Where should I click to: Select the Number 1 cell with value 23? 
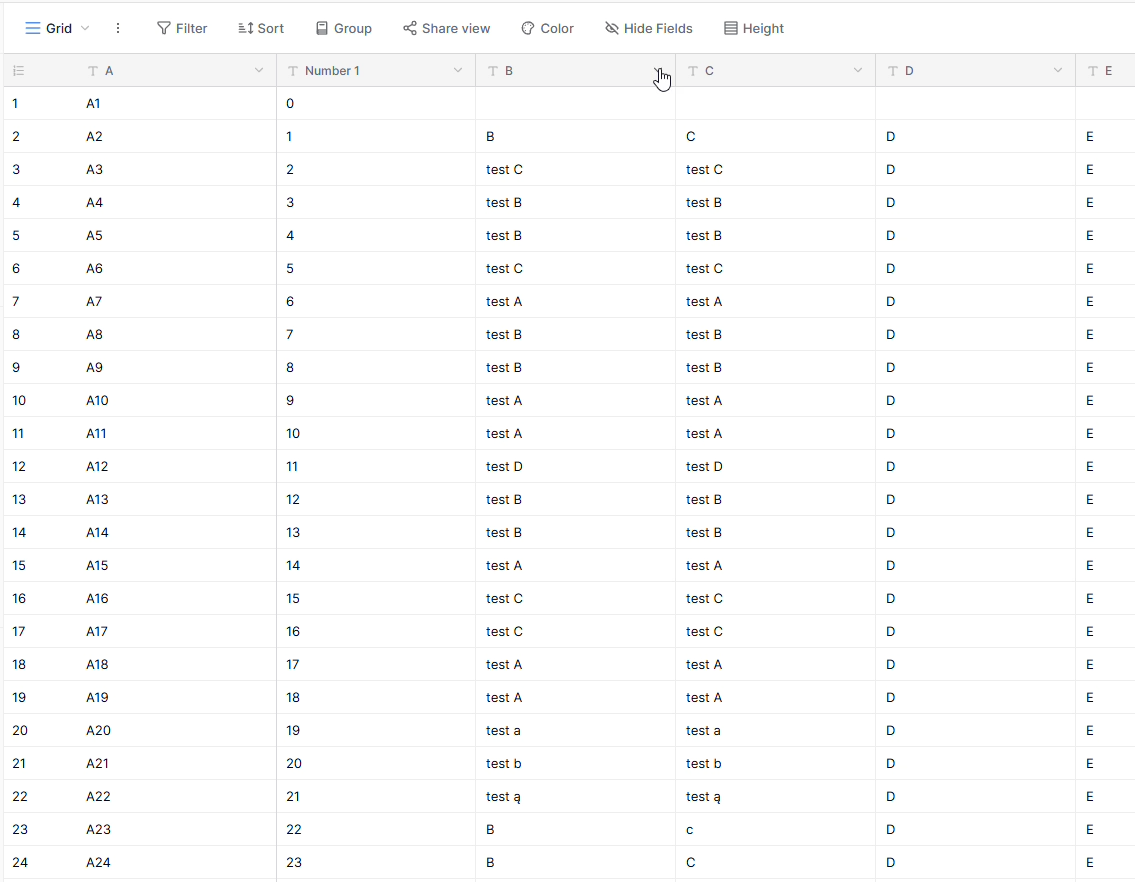(x=376, y=863)
